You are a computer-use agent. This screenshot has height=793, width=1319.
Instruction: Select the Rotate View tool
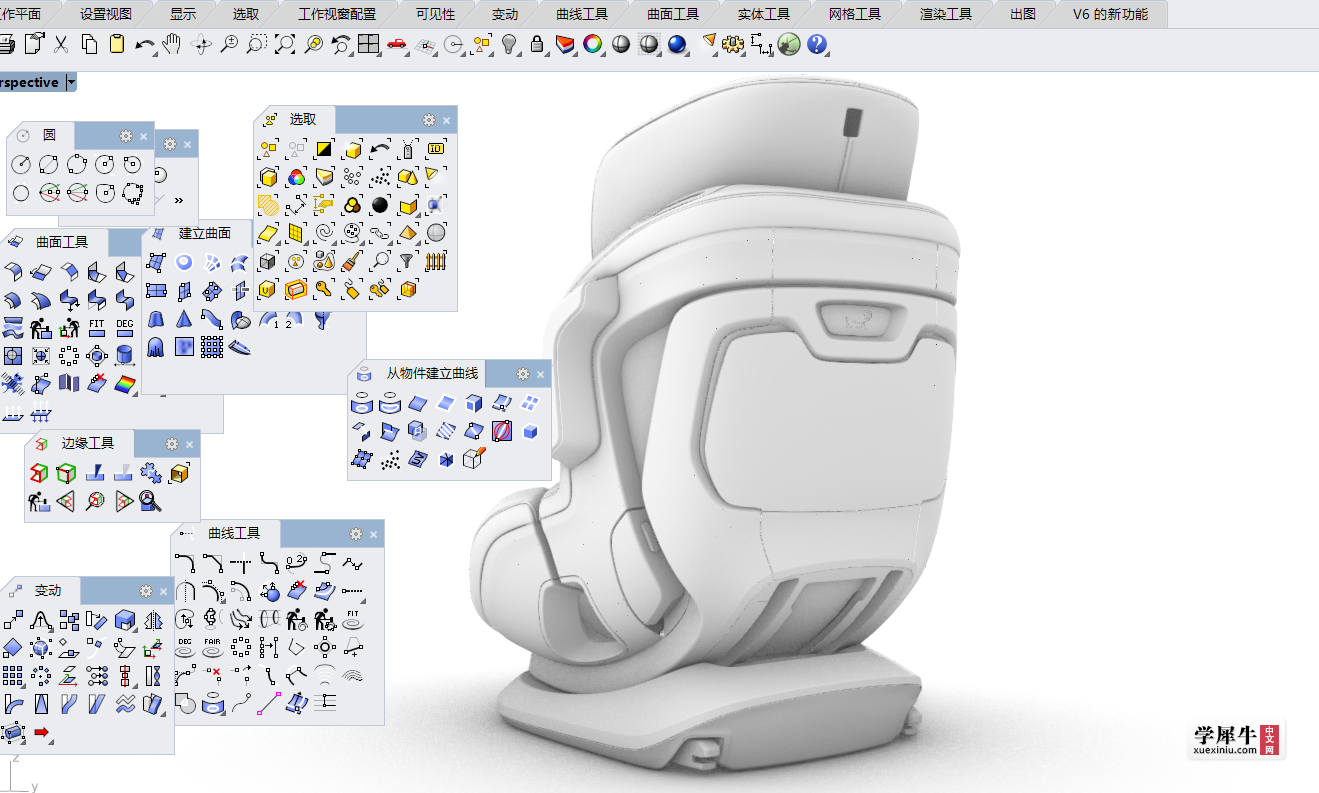pos(201,44)
